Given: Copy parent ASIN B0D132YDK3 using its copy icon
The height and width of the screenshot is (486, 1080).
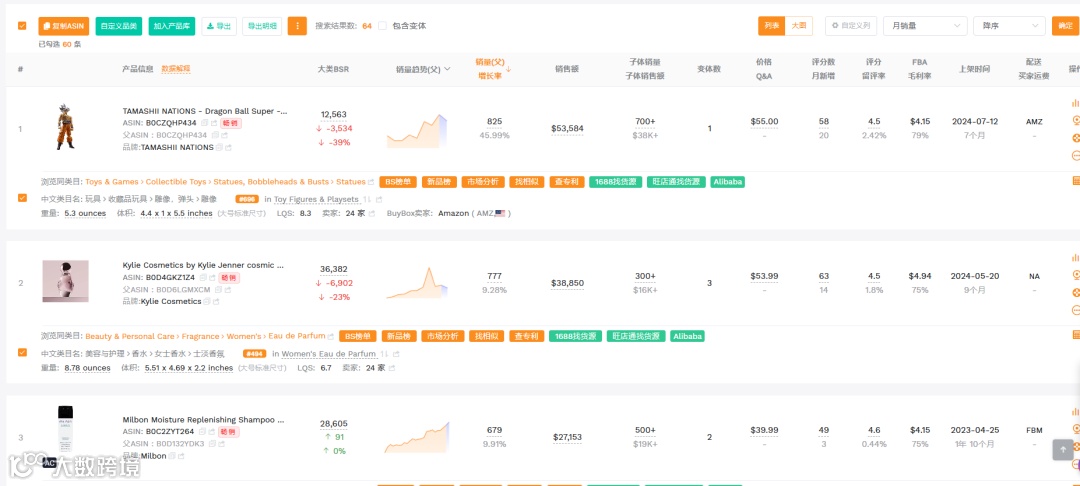Looking at the screenshot, I should [210, 444].
